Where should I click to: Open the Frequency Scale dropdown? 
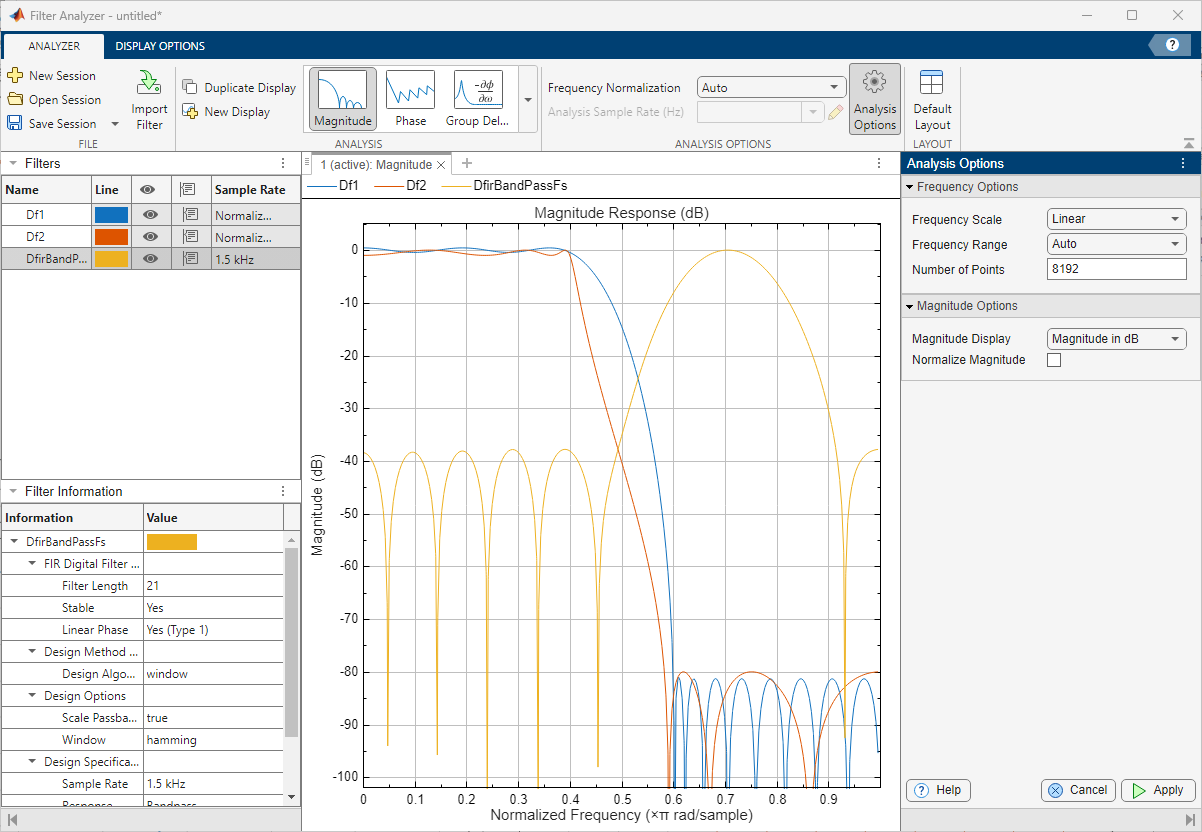[1116, 219]
